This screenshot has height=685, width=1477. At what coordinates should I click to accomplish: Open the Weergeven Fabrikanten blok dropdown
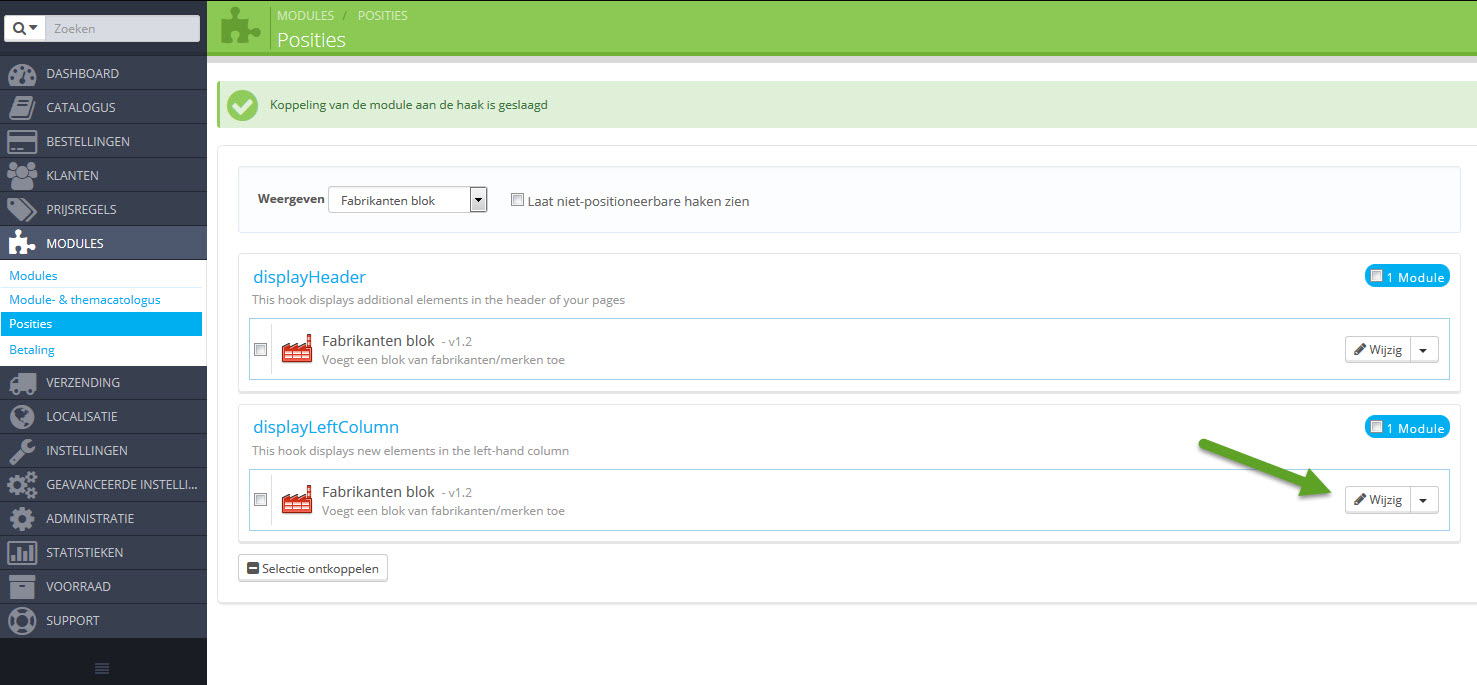(x=408, y=200)
